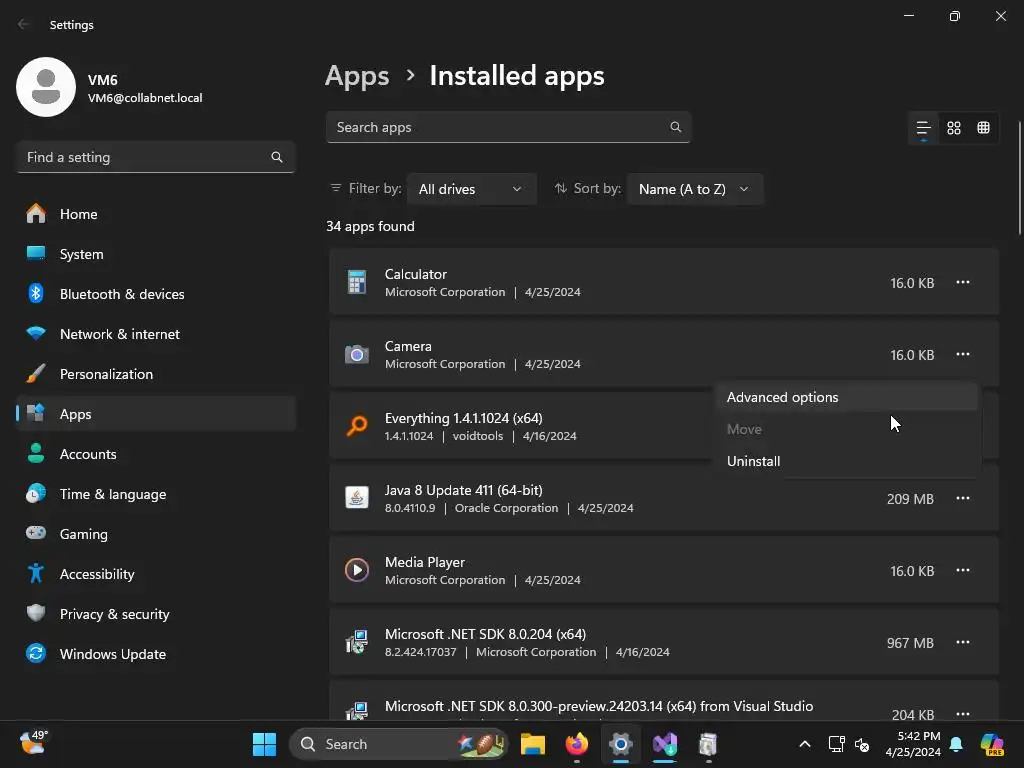Open File Explorer from taskbar
The width and height of the screenshot is (1024, 768).
point(532,744)
